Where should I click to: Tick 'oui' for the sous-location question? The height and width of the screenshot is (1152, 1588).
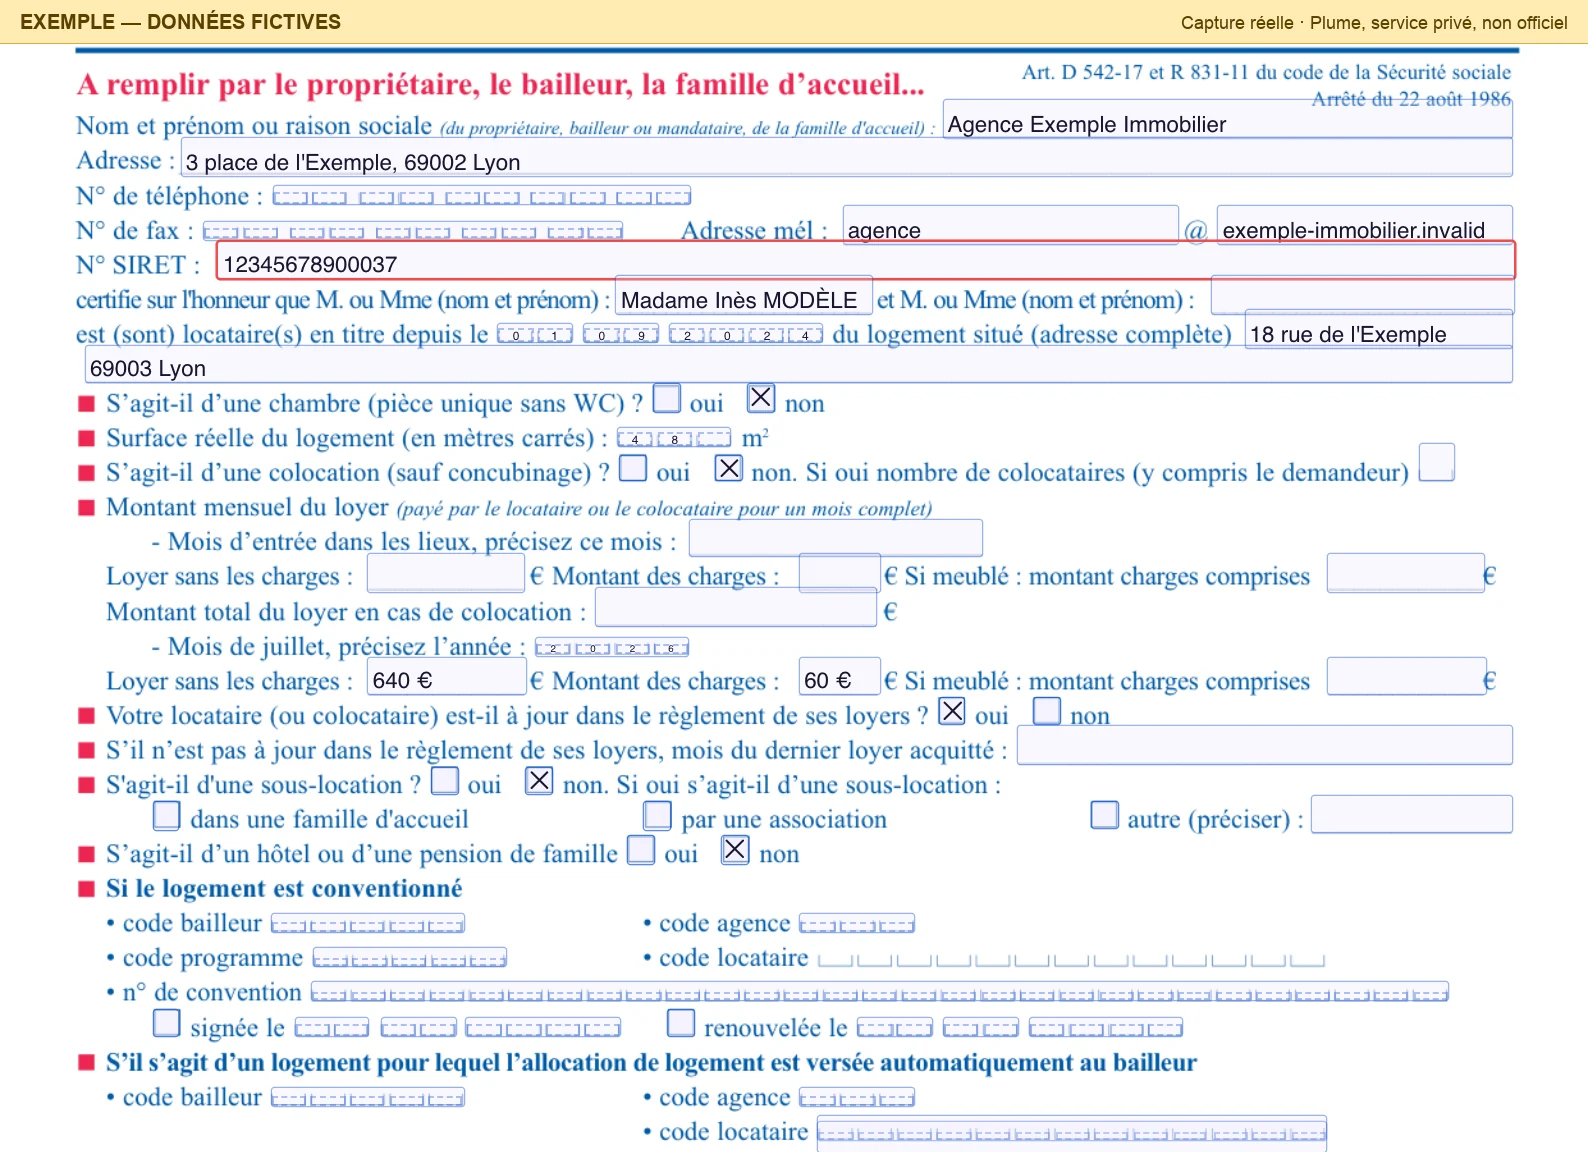[445, 780]
